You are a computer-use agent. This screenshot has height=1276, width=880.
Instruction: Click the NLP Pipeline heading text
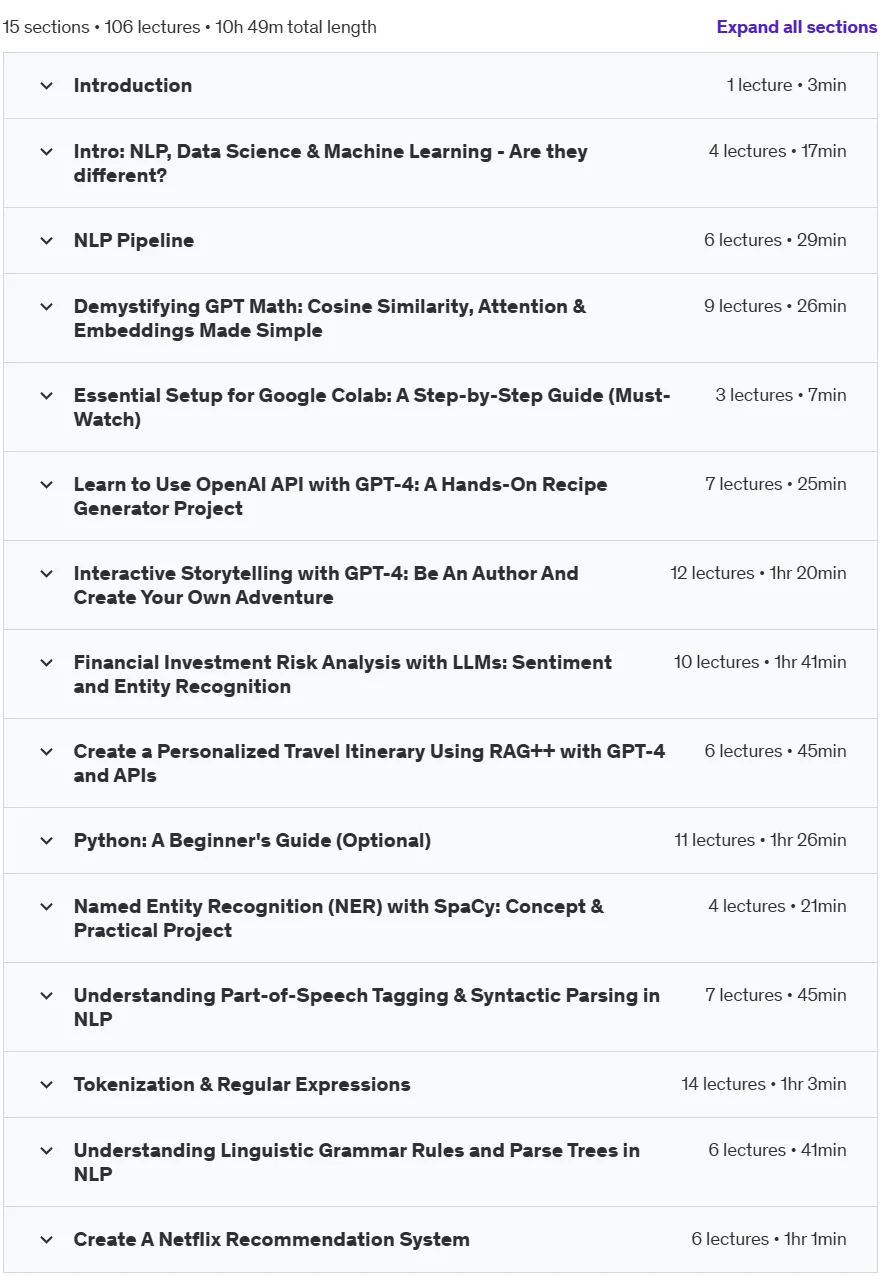[x=134, y=241]
